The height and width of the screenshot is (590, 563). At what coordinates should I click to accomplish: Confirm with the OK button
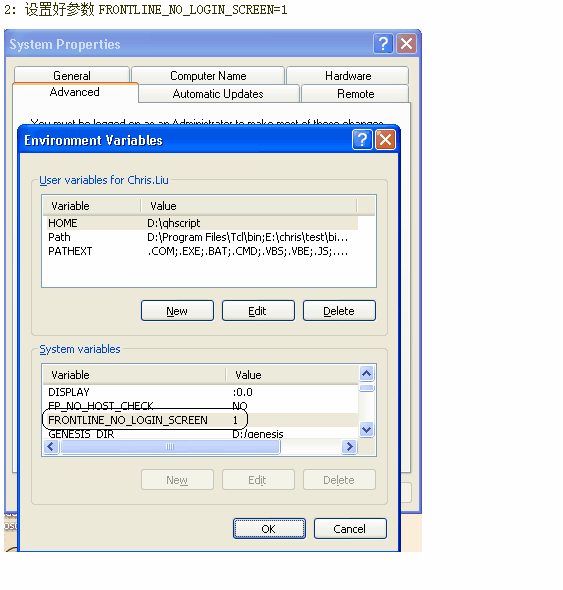[x=269, y=529]
